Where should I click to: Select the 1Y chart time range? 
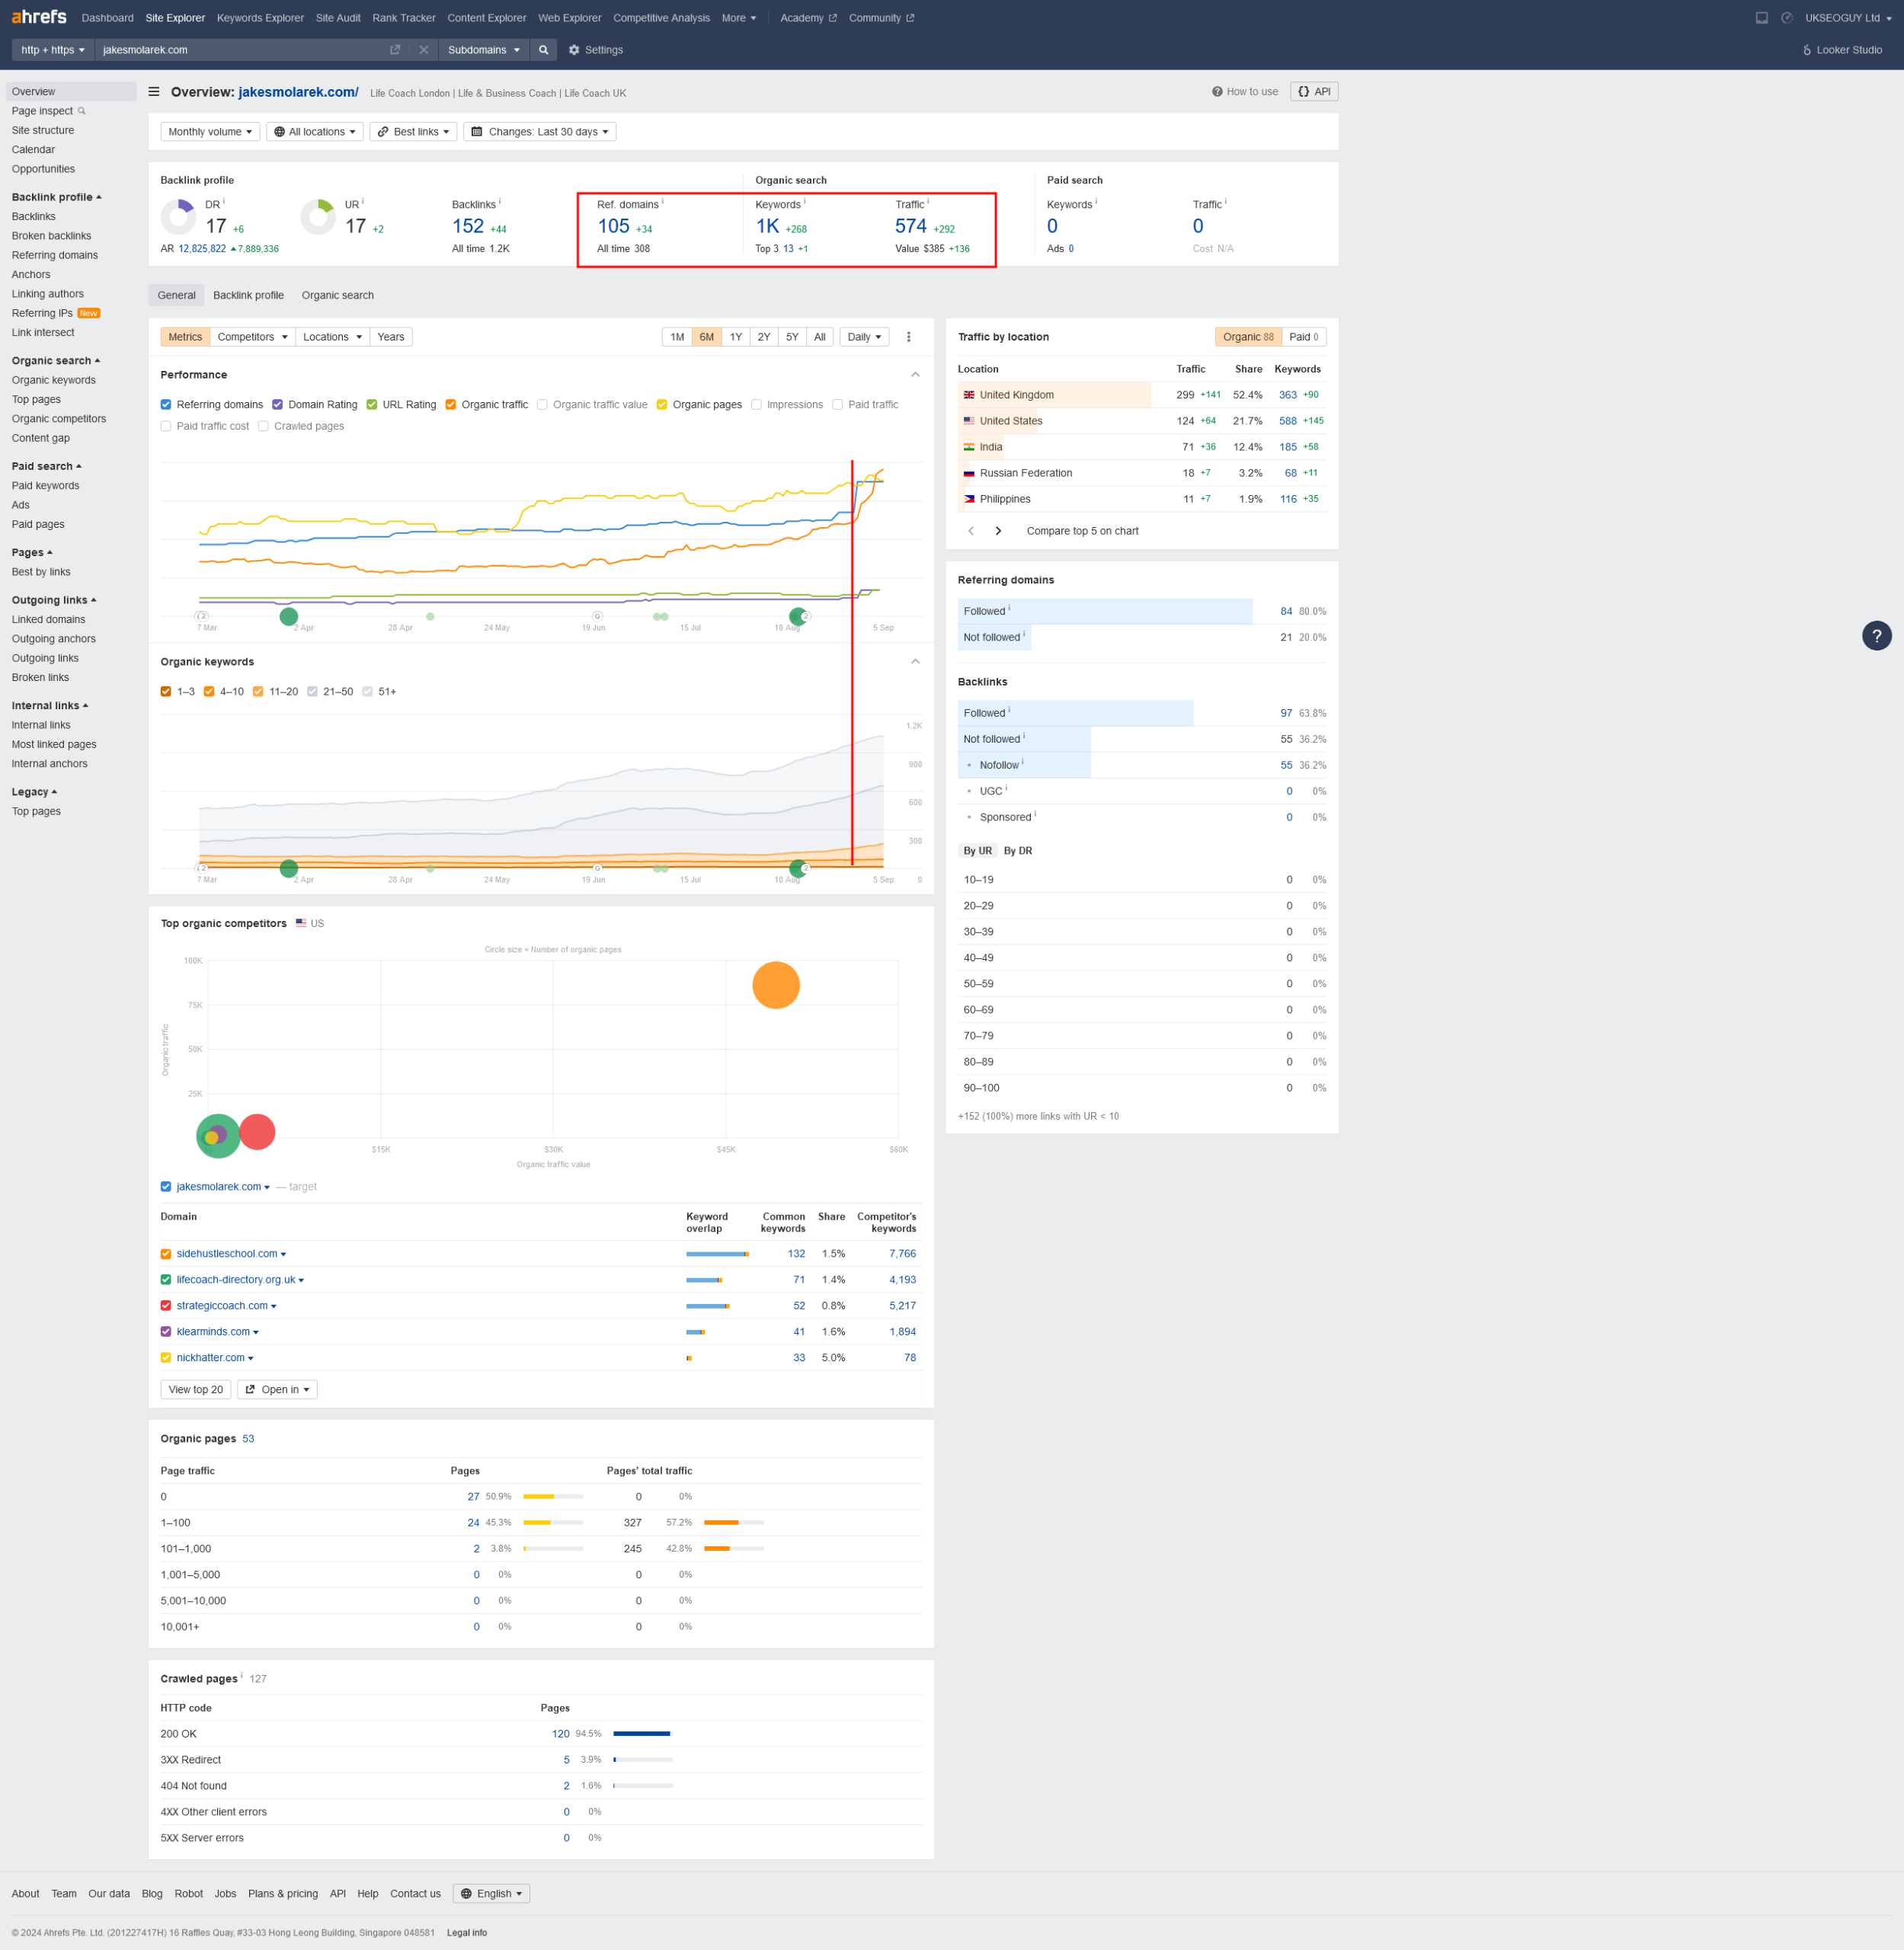tap(735, 337)
